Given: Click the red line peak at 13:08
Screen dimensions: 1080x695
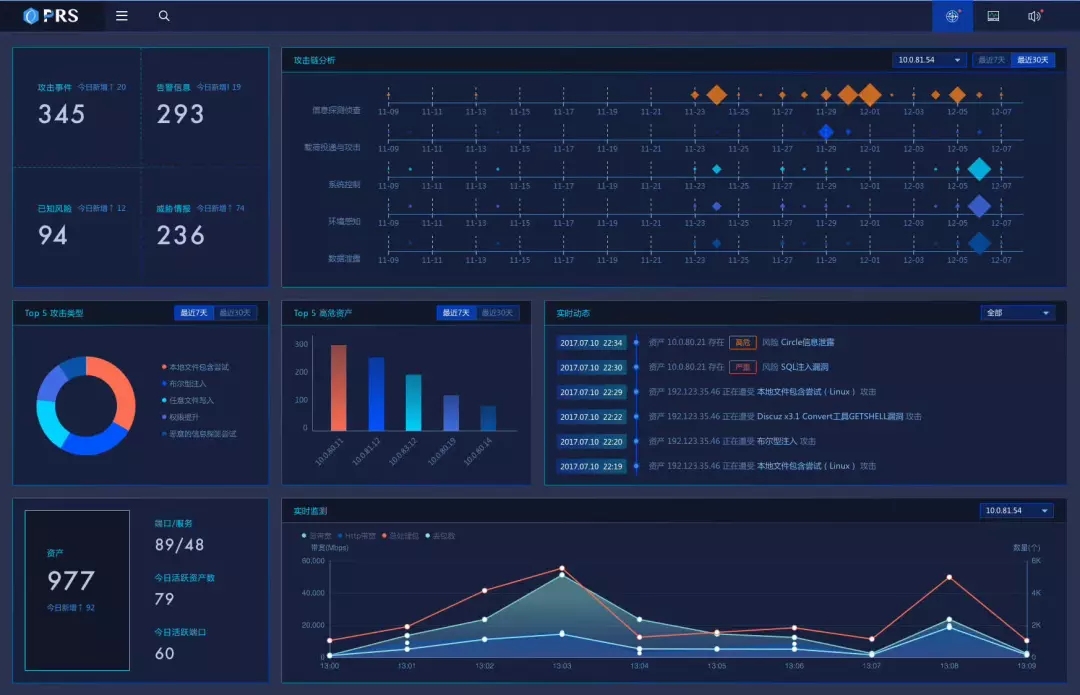Looking at the screenshot, I should click(x=949, y=577).
